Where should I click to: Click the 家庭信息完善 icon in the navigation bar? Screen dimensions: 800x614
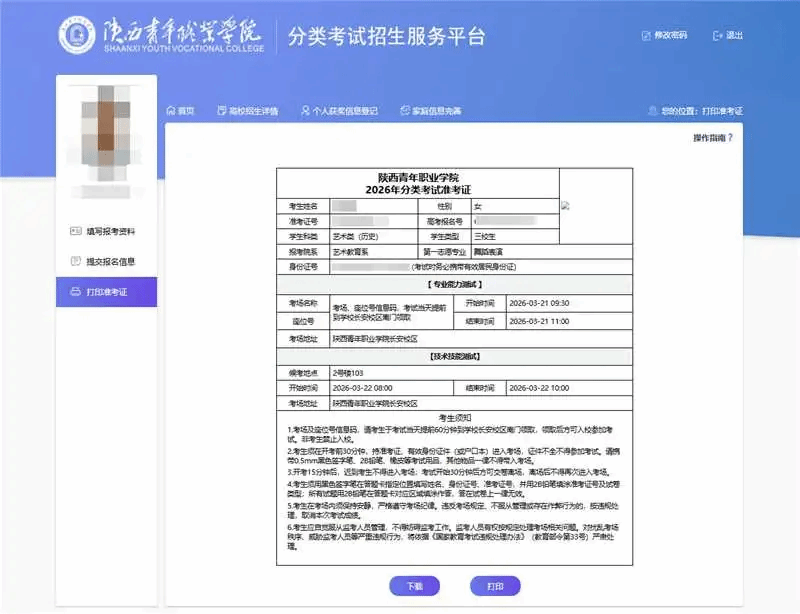[x=403, y=110]
